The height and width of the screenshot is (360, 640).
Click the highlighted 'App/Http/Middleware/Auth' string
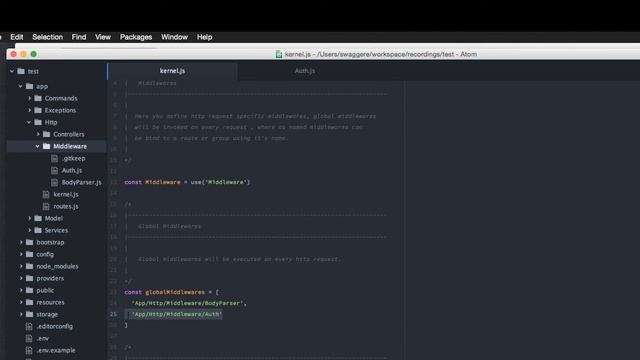coord(176,314)
